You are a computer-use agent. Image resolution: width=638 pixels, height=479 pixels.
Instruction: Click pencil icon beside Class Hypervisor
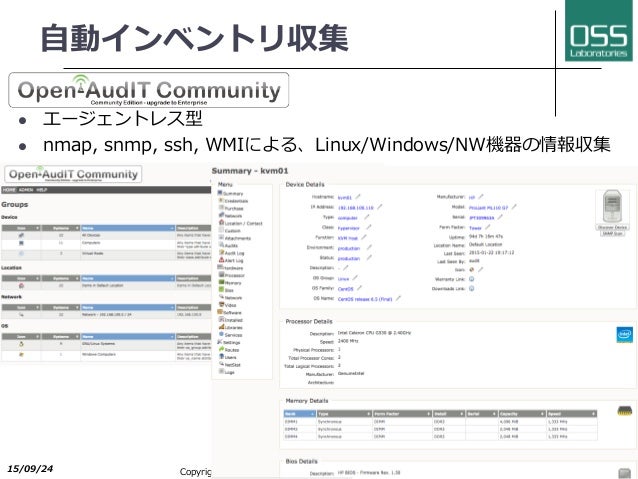point(369,227)
